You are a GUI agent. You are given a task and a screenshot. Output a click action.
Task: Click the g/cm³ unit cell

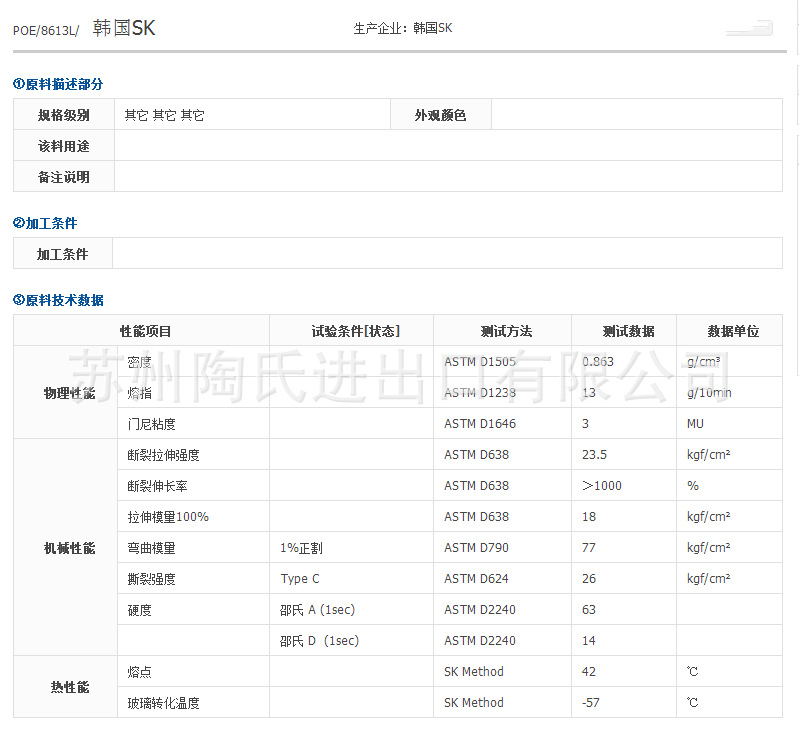730,362
